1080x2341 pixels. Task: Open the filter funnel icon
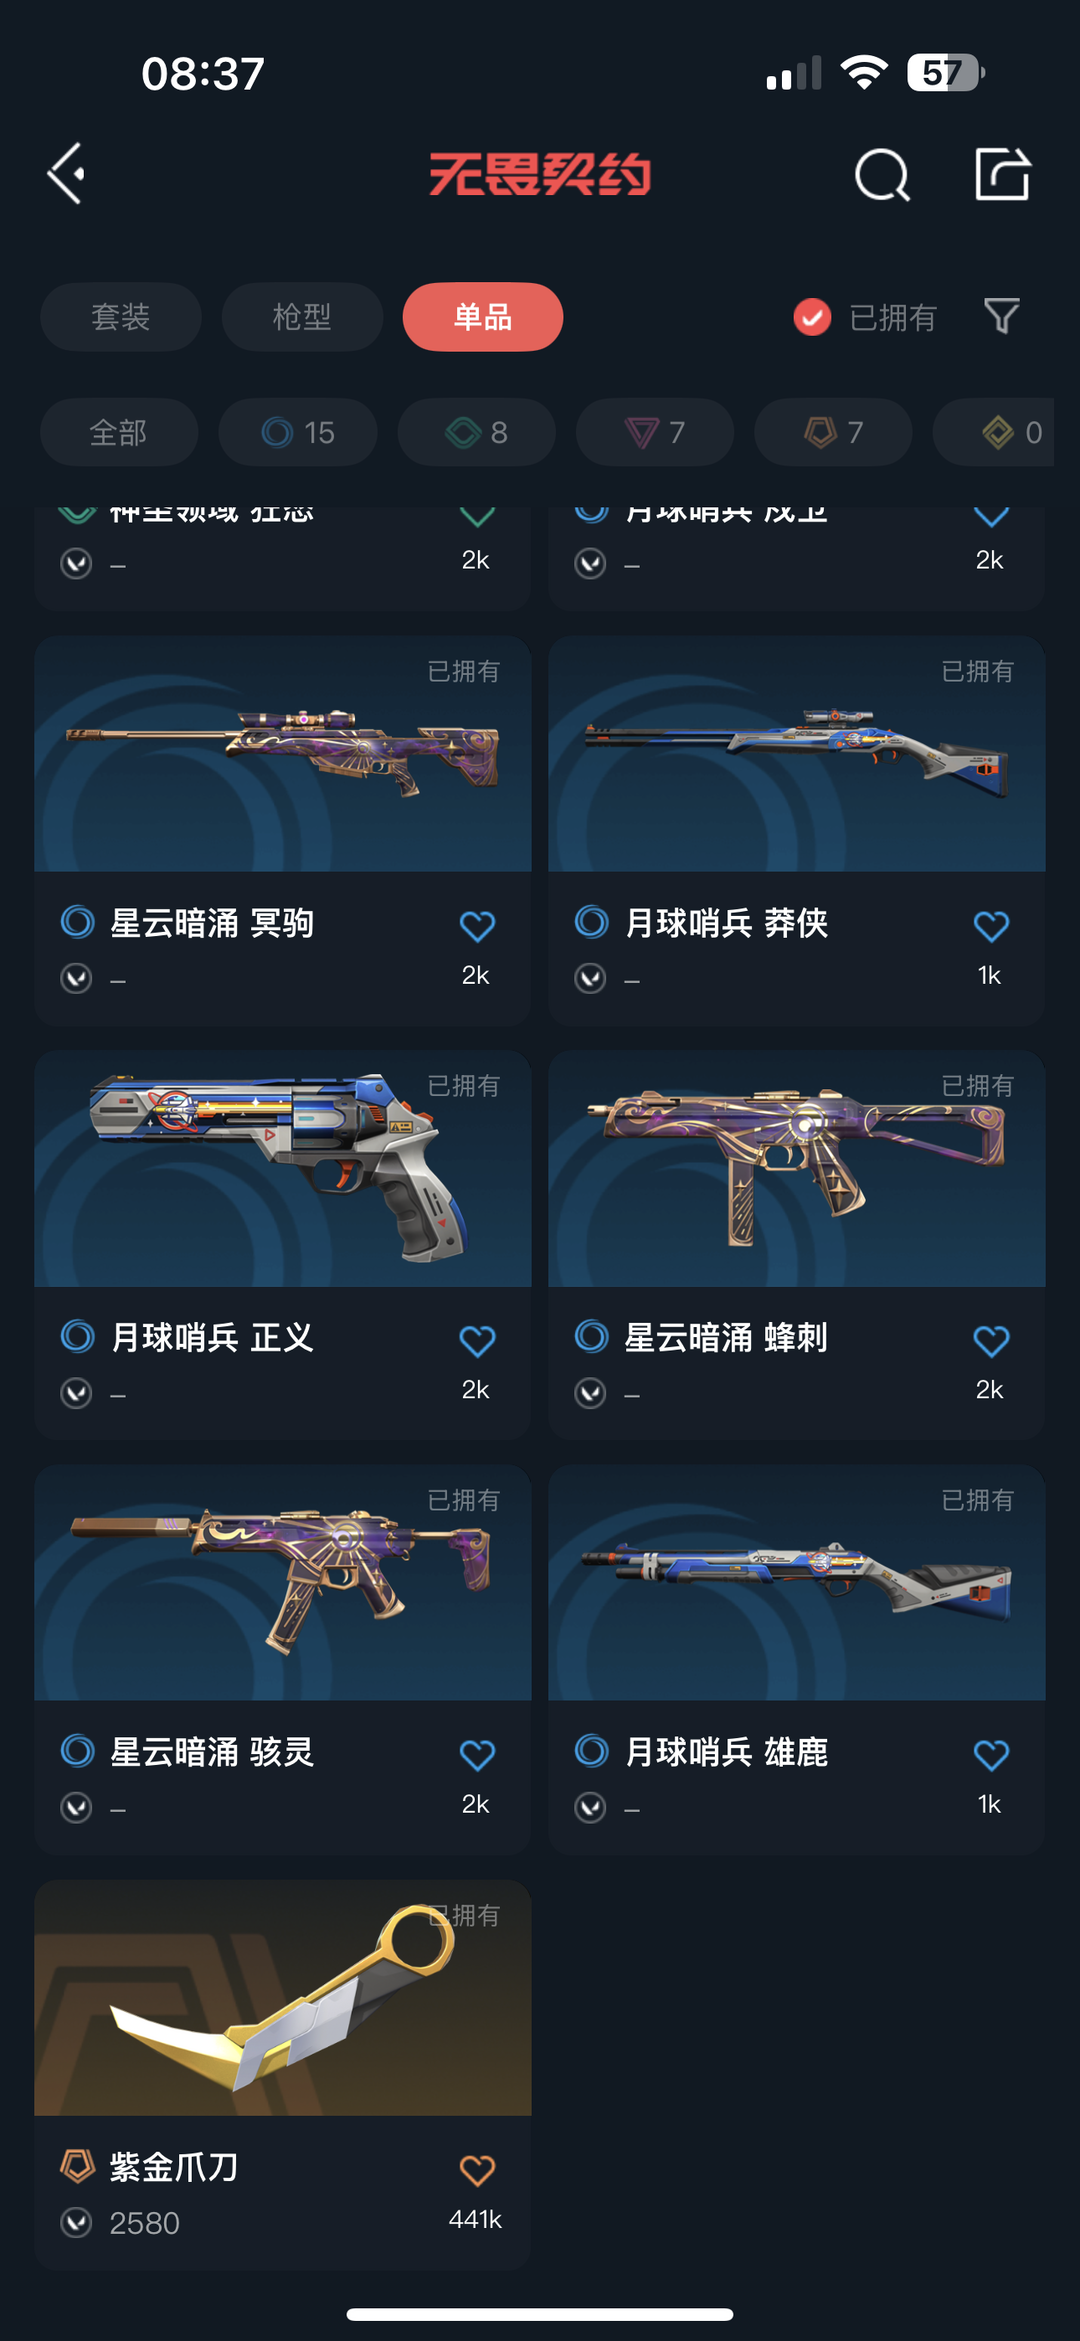1001,316
